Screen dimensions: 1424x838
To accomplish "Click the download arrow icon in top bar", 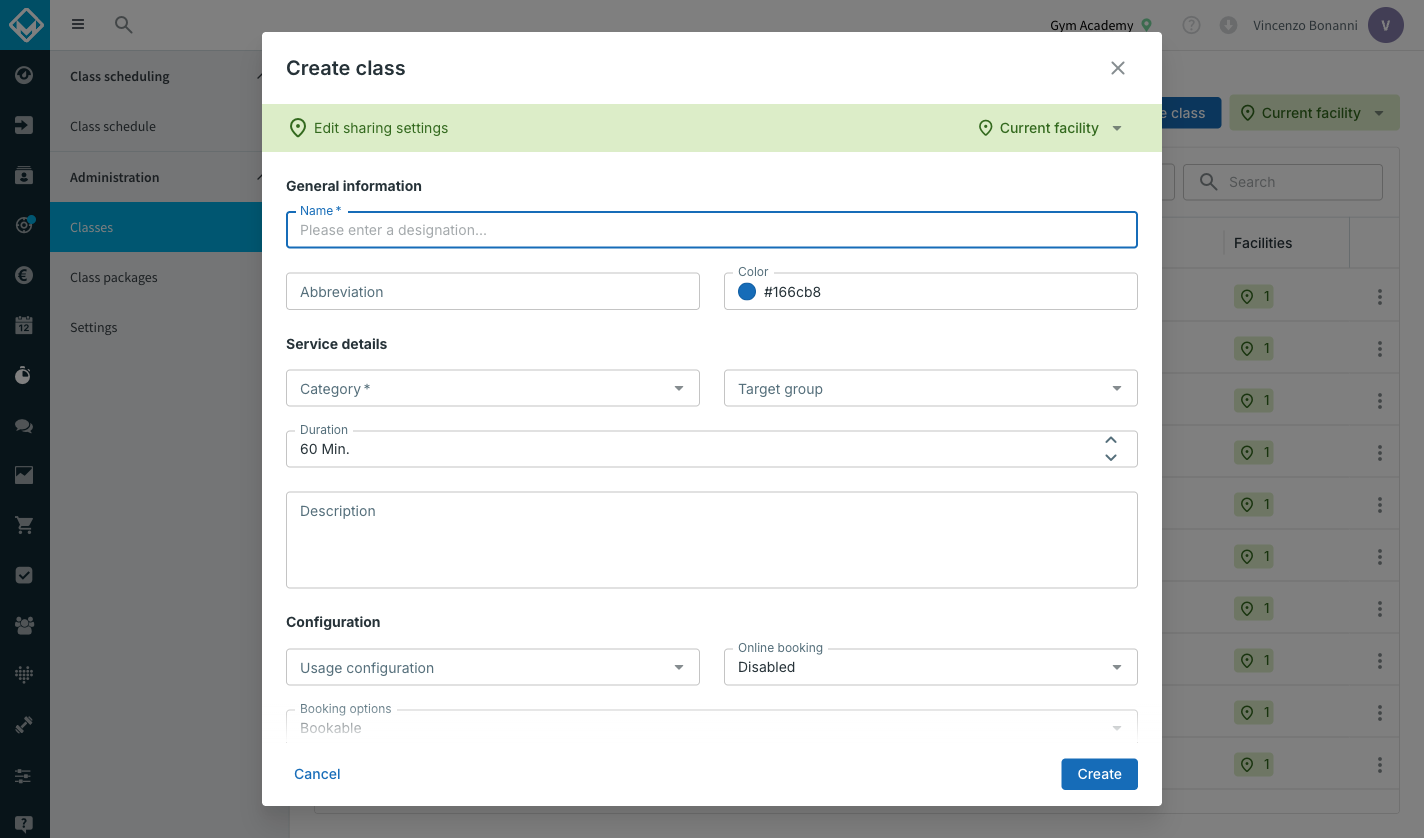I will tap(1228, 25).
